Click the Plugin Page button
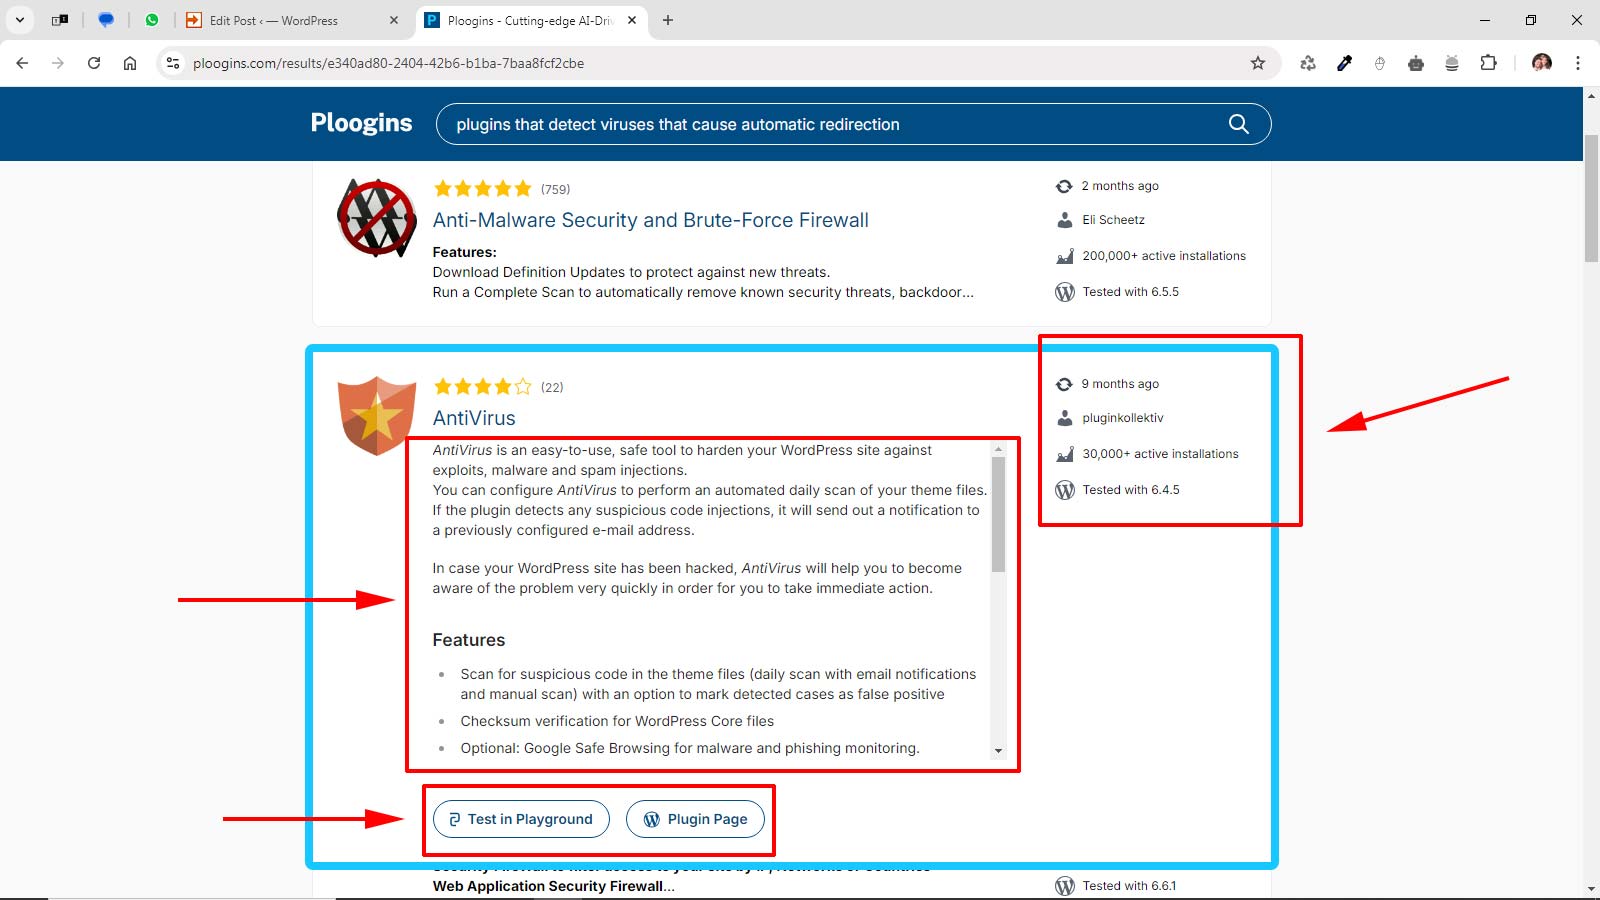The height and width of the screenshot is (900, 1600). [696, 819]
